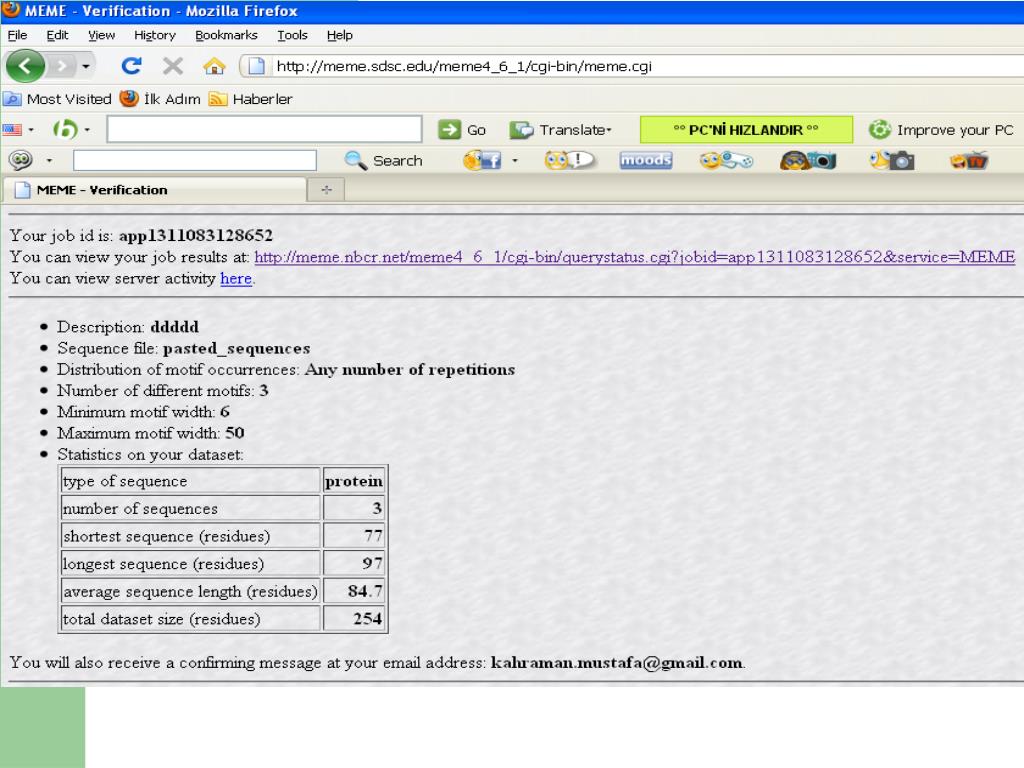Click Improve your PC button

[x=941, y=130]
